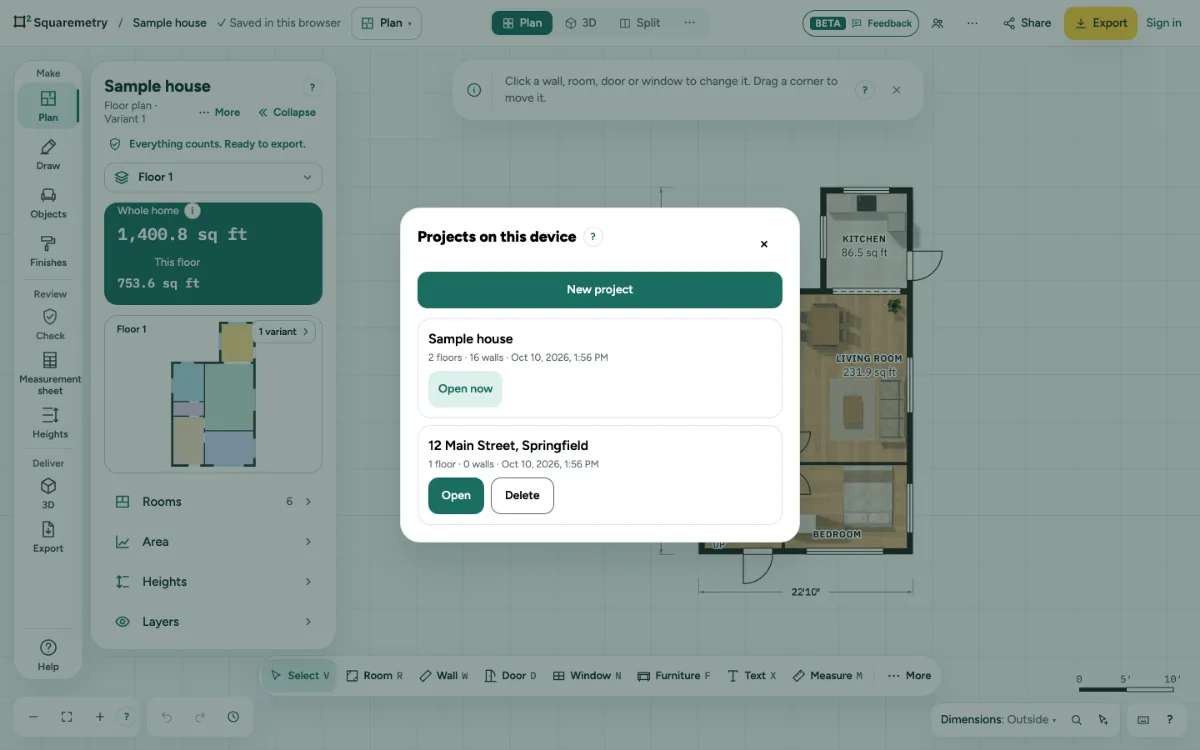
Task: Open the 3D deliver icon in sidebar
Action: pos(48,494)
